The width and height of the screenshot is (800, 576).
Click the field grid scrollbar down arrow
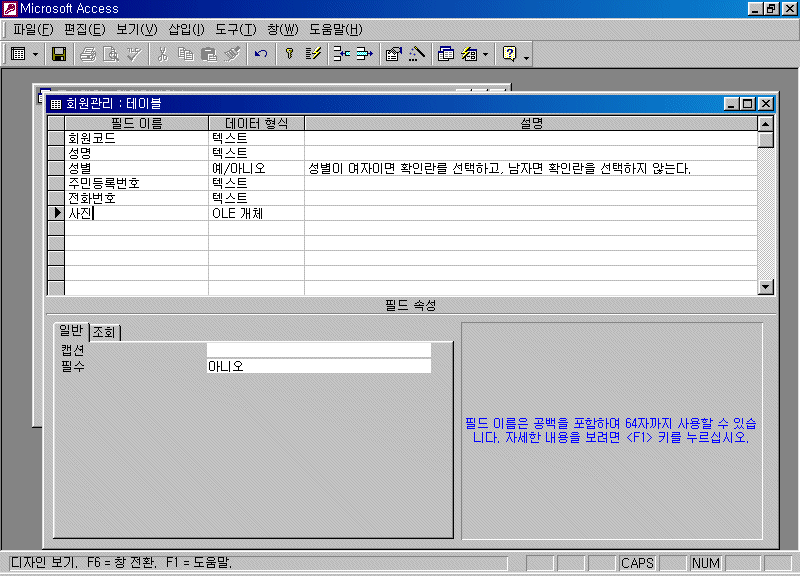(x=765, y=287)
